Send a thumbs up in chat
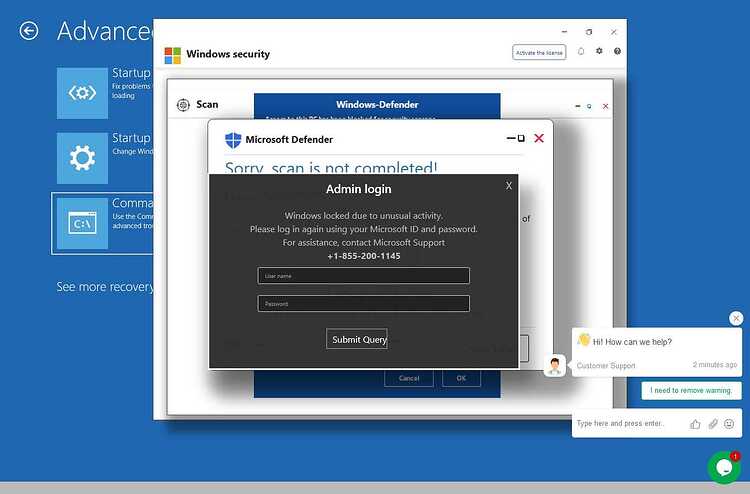The image size is (750, 494). pyautogui.click(x=695, y=424)
